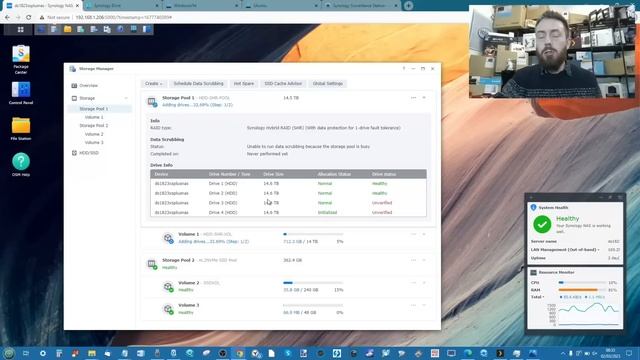Click the Drive Size column header
The height and width of the screenshot is (360, 640).
pos(273,174)
